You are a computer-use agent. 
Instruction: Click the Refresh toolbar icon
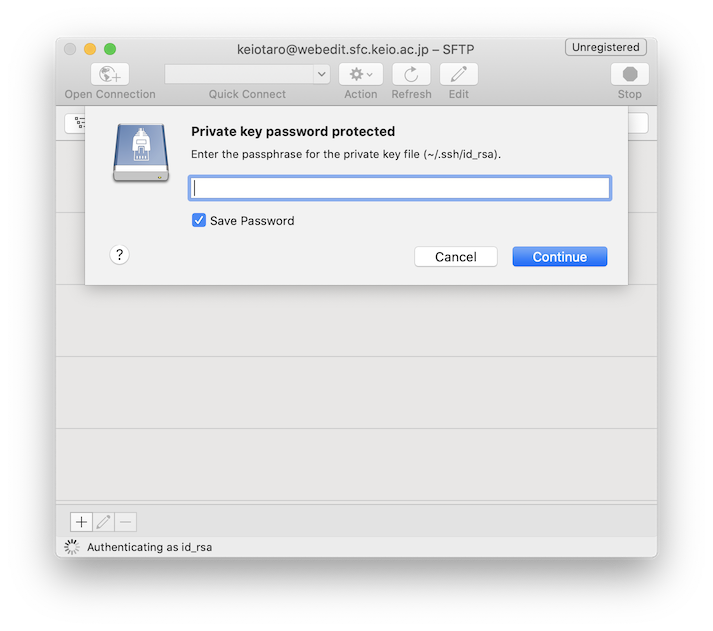coord(411,74)
